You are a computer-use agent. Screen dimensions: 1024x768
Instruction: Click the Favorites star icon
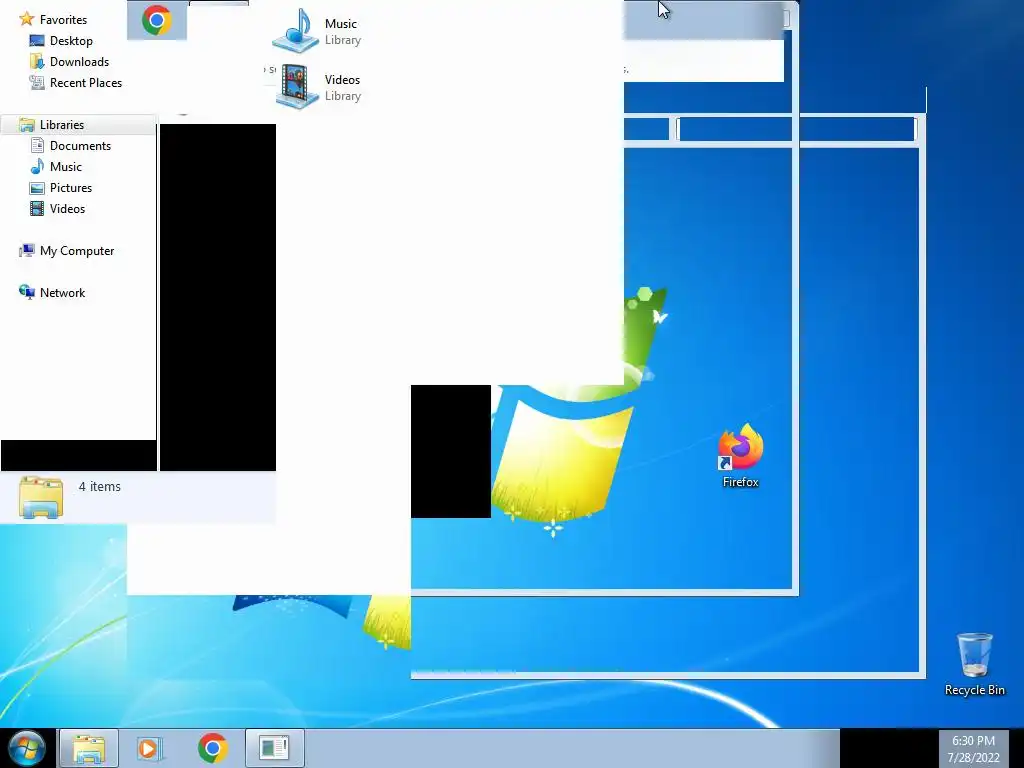(27, 19)
